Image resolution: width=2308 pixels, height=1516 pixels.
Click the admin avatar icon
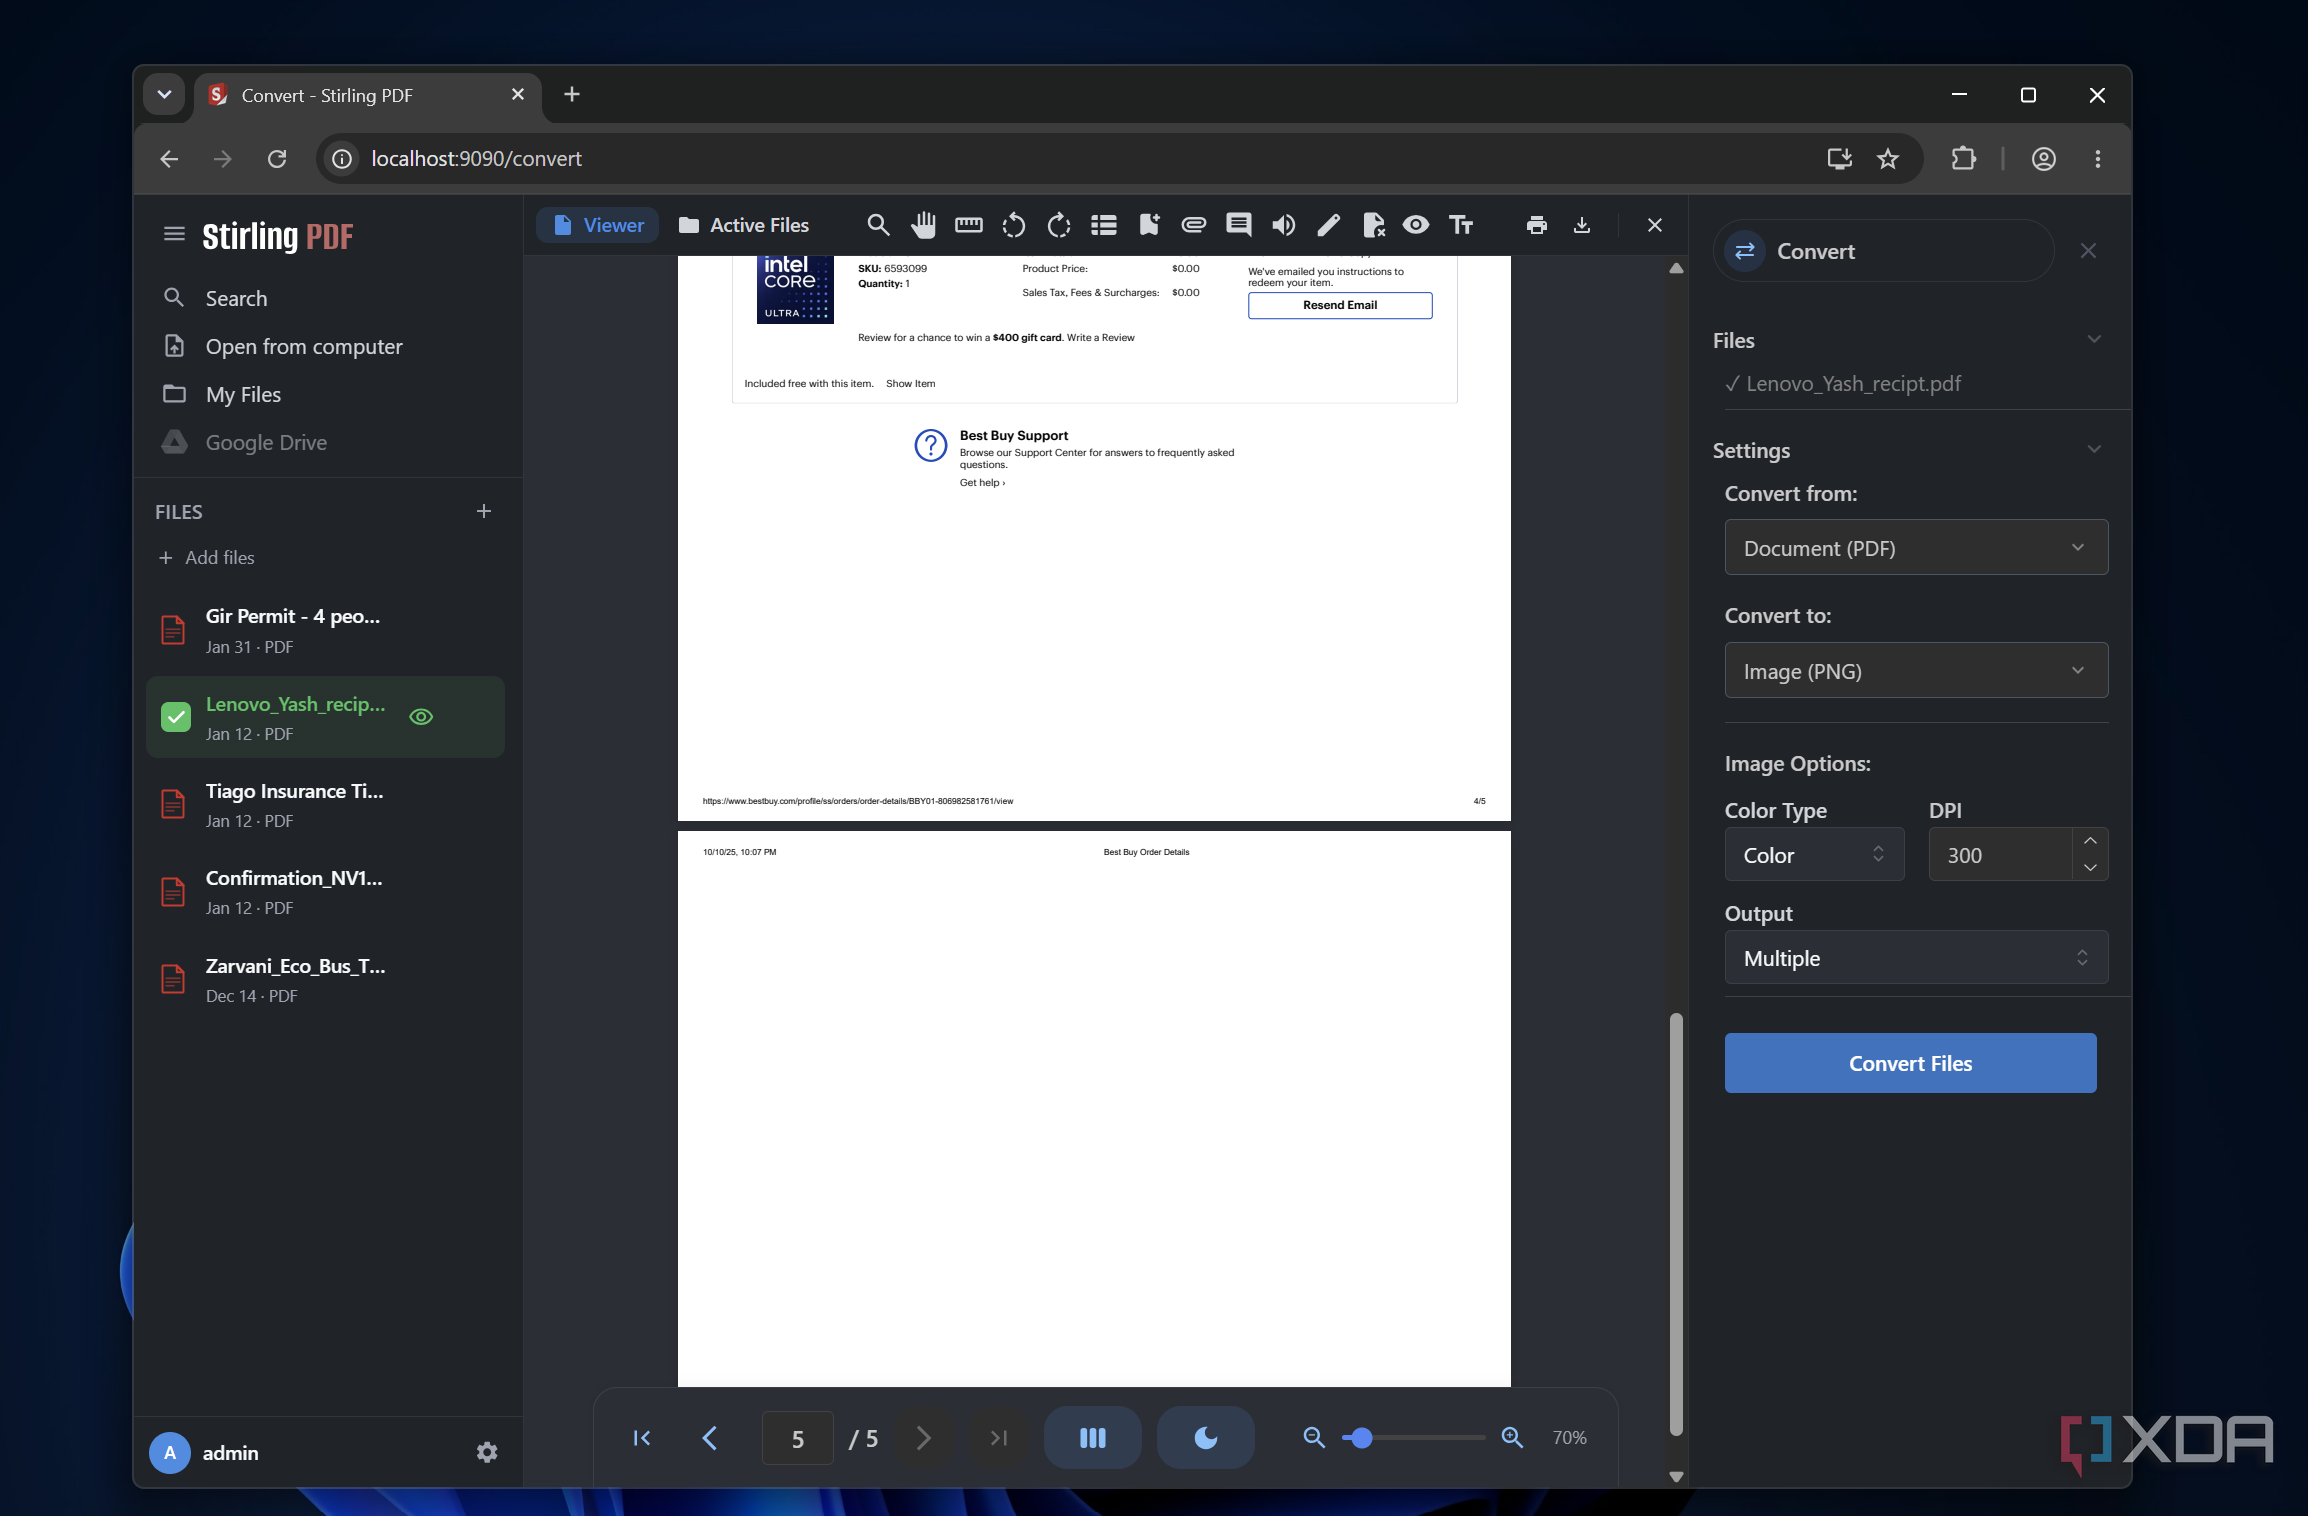170,1452
